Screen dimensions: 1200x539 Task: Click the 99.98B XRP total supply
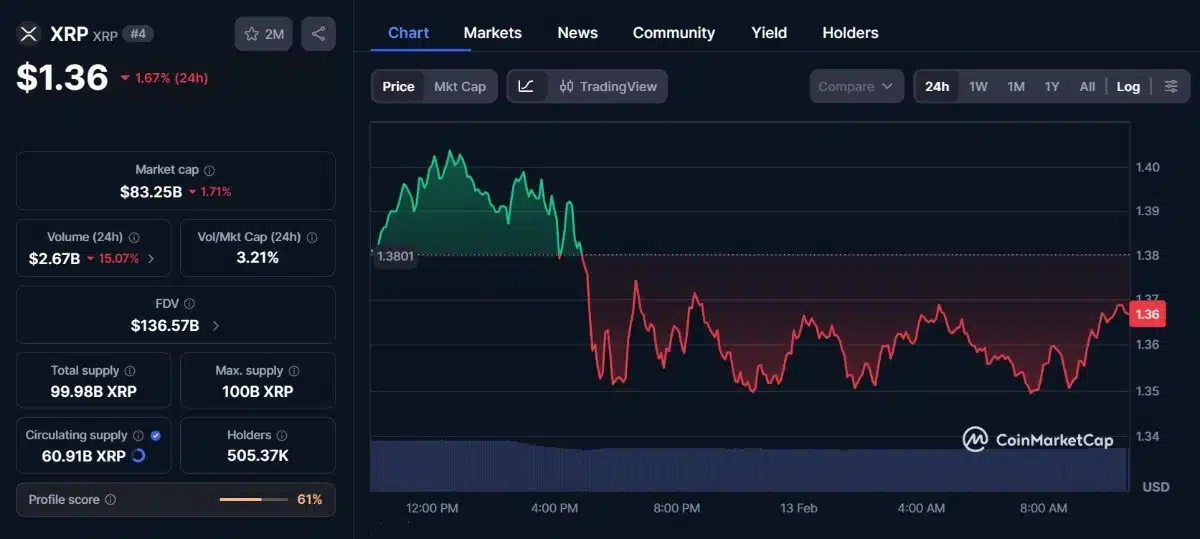coord(93,391)
